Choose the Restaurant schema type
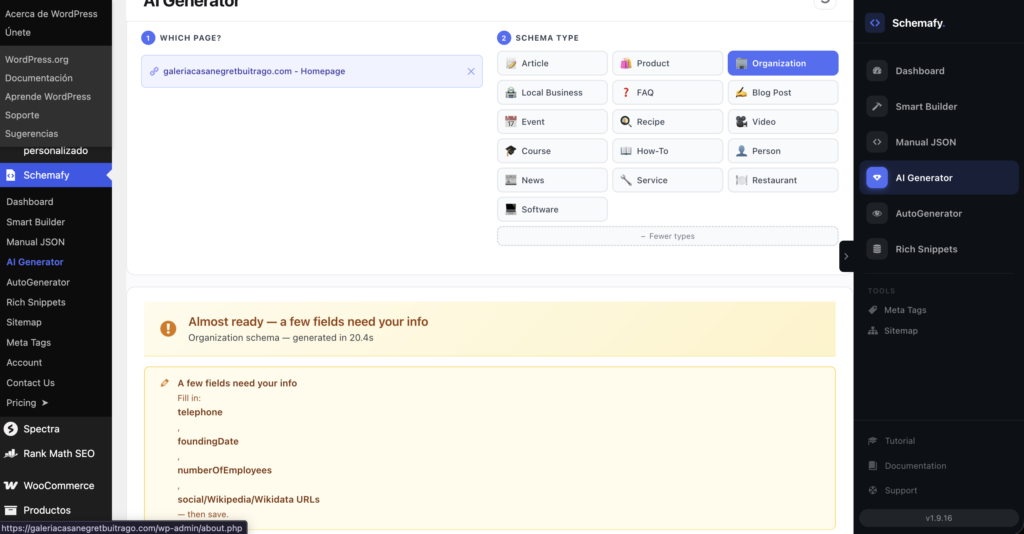1024x534 pixels. [x=783, y=180]
